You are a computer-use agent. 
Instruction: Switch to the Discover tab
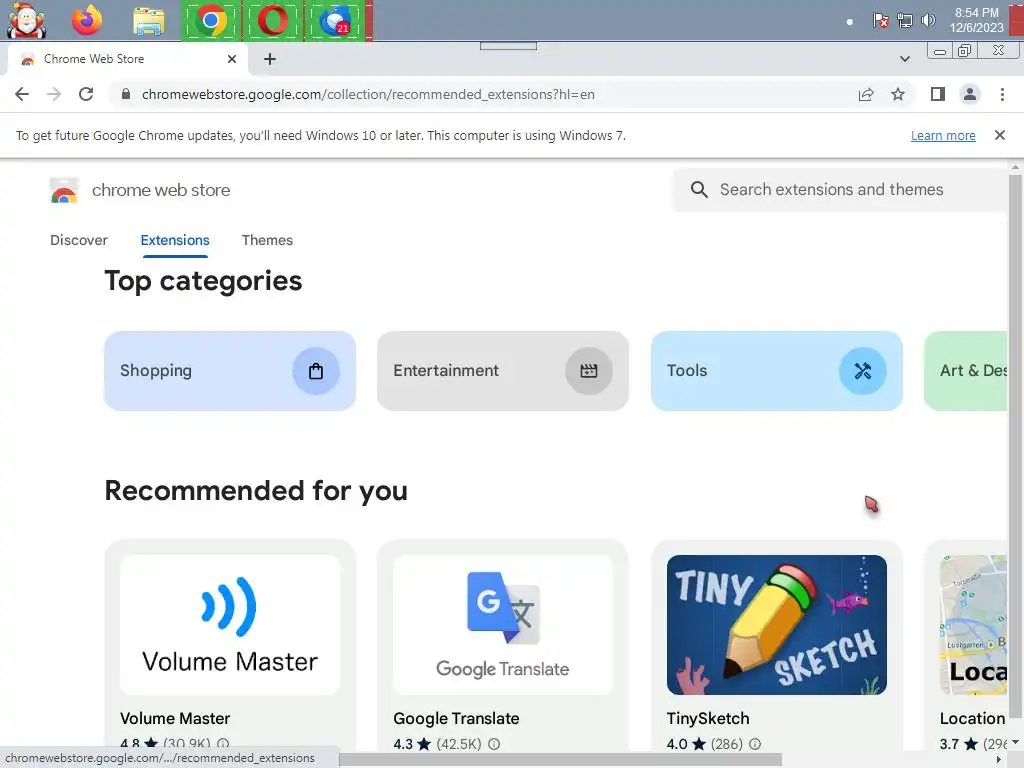click(x=78, y=240)
